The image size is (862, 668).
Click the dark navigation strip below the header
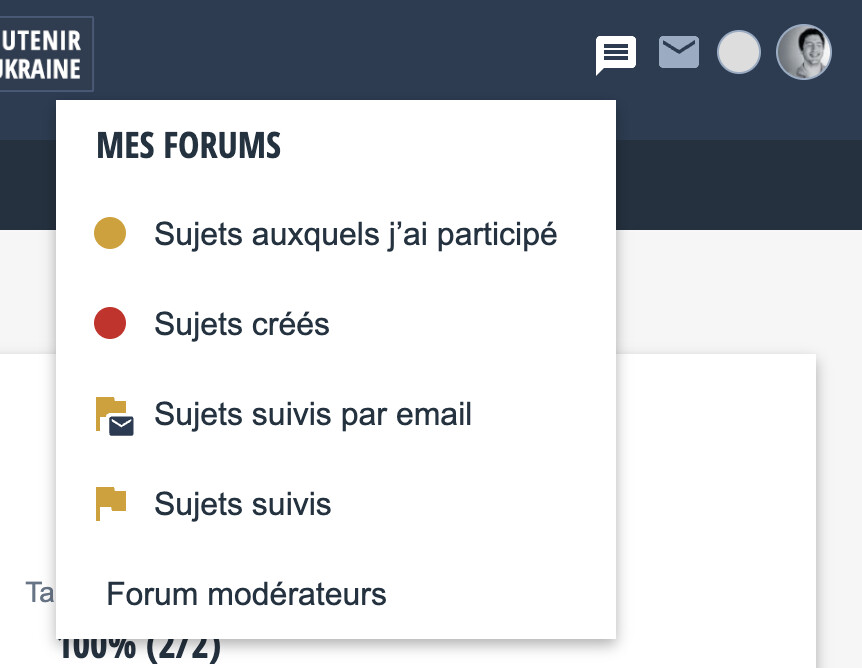[x=740, y=185]
